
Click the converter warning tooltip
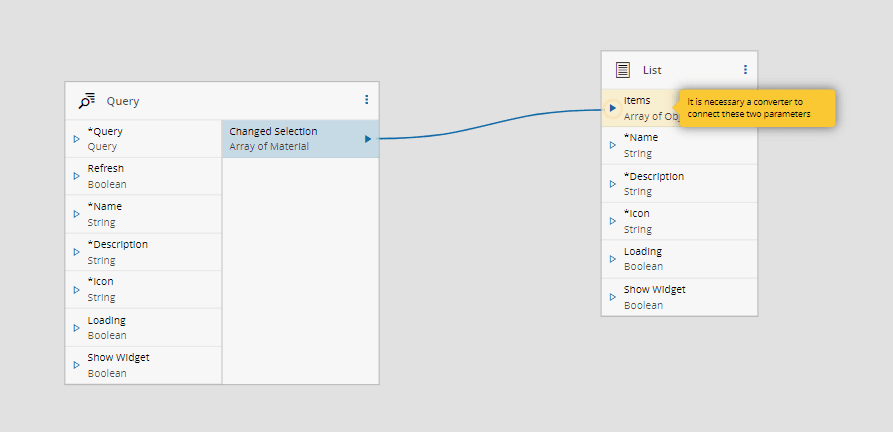757,108
